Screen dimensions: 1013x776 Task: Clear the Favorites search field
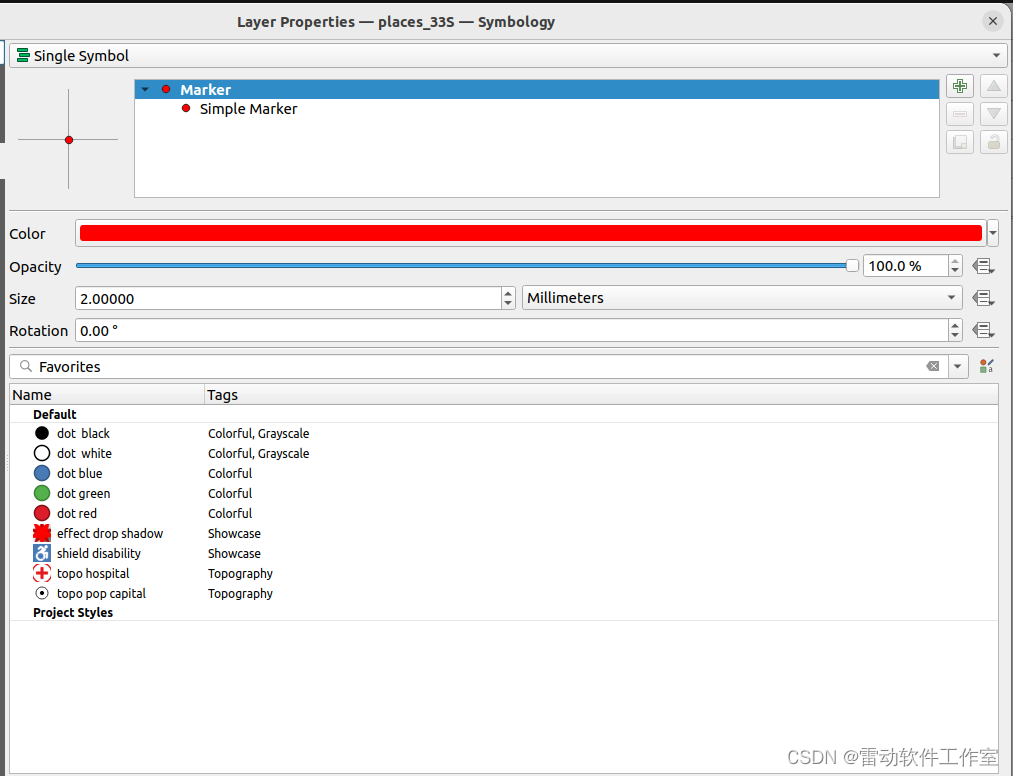coord(932,366)
